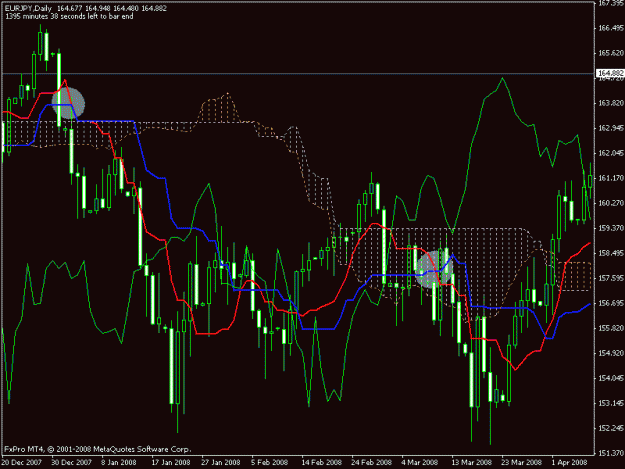This screenshot has height=469, width=625.
Task: Click the 20 Dec 2007 date label
Action: pos(22,463)
